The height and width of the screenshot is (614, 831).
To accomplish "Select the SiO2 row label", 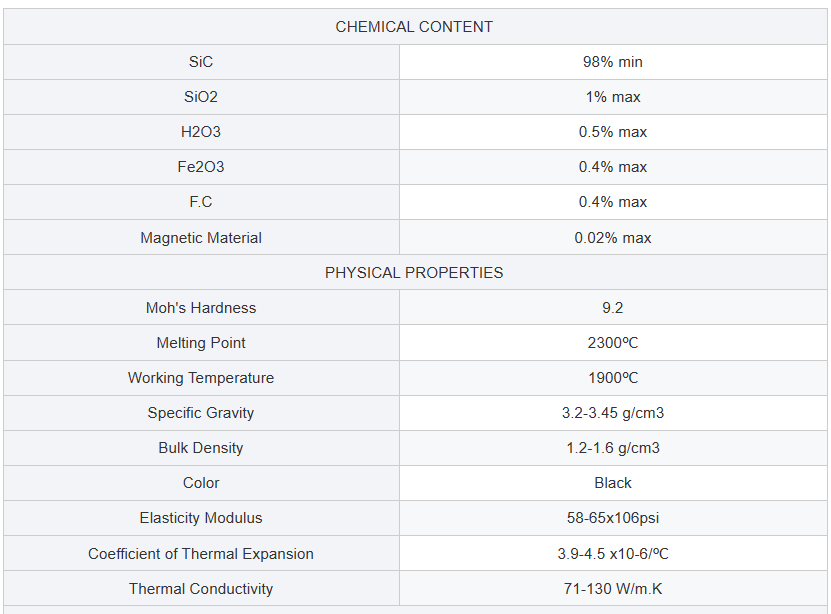I will click(x=201, y=97).
